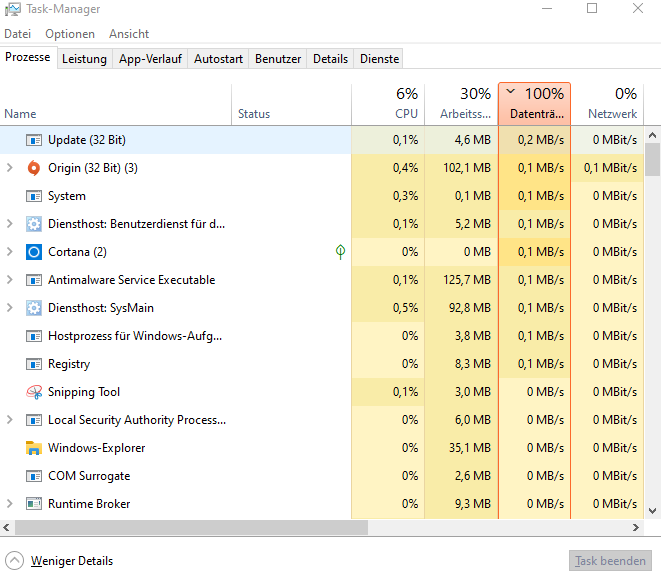This screenshot has width=661, height=582.
Task: Click the vertical scrollbar down arrow
Action: [653, 511]
